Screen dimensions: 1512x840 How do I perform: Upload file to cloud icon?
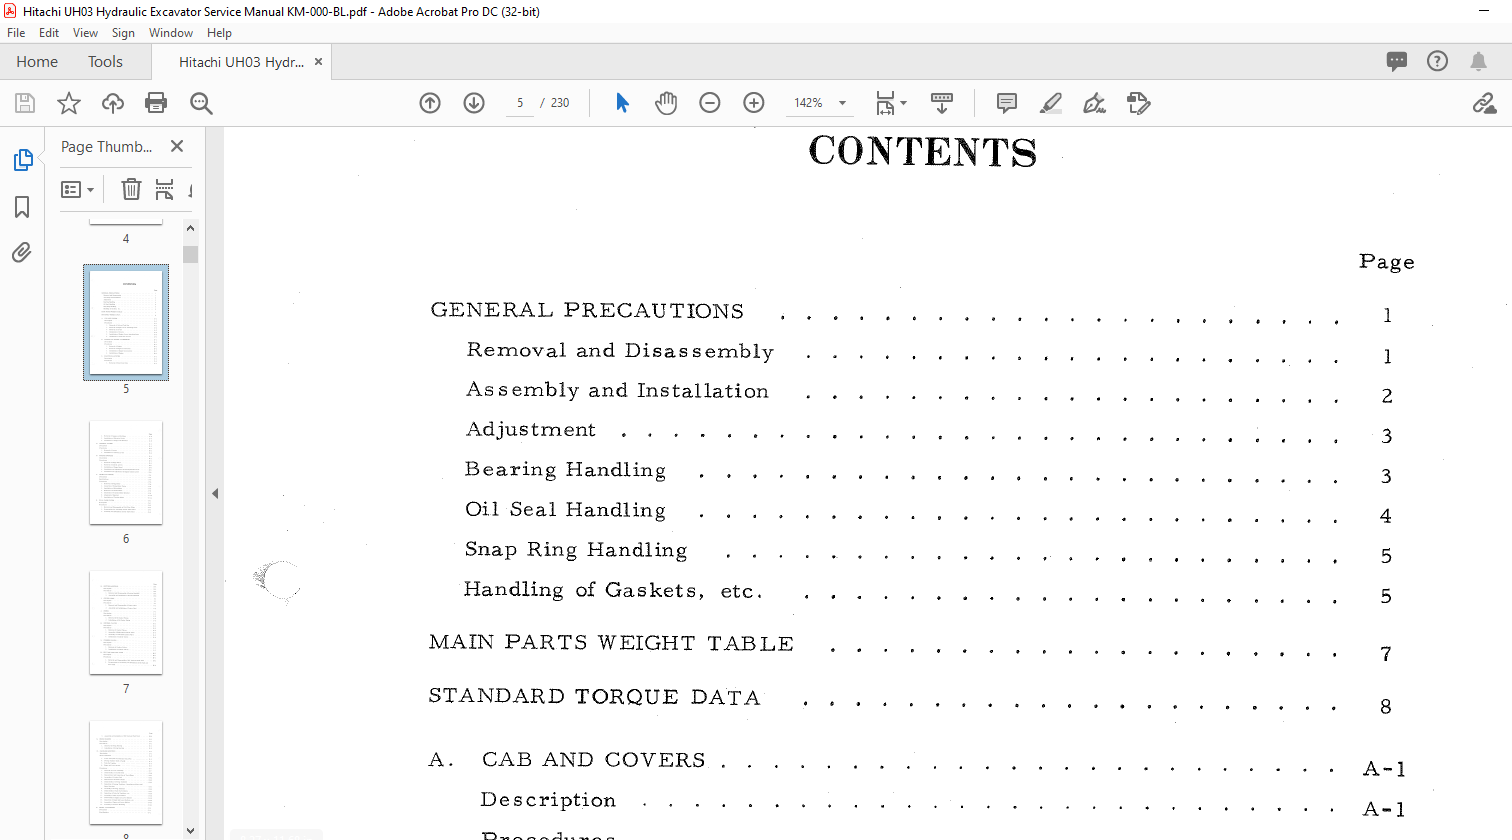click(113, 103)
